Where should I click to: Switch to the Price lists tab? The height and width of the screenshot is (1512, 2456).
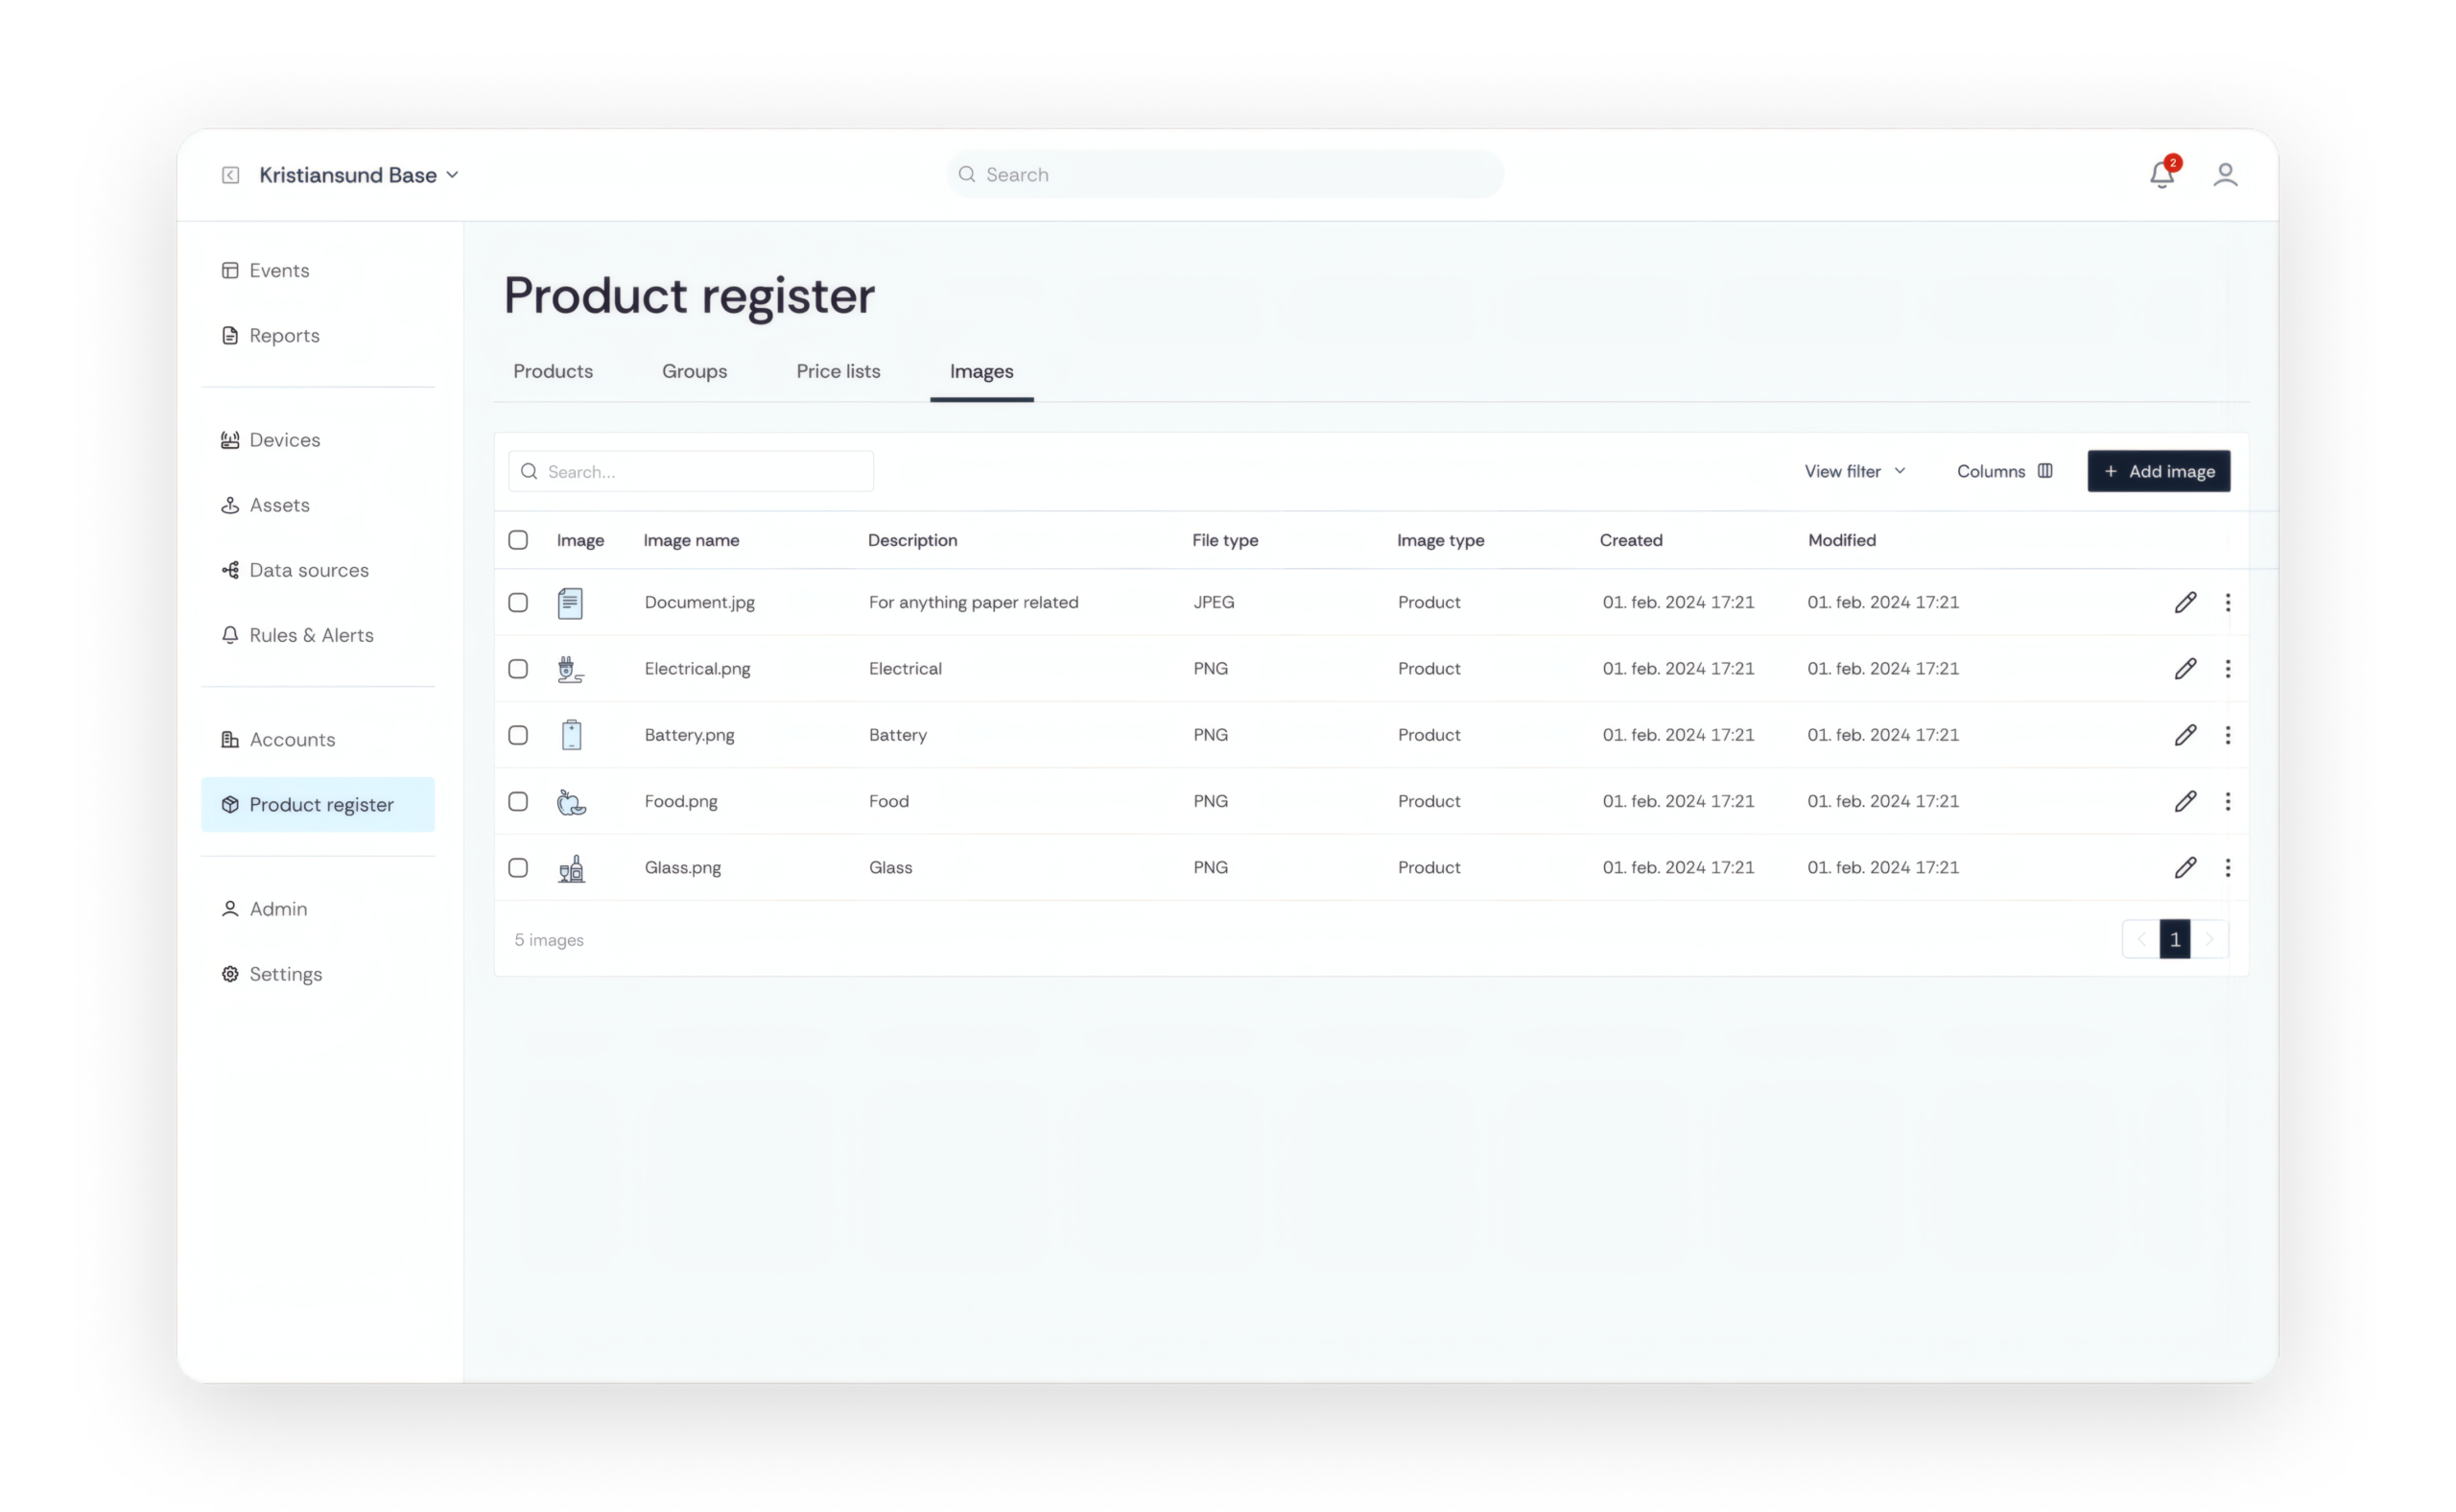click(x=838, y=371)
